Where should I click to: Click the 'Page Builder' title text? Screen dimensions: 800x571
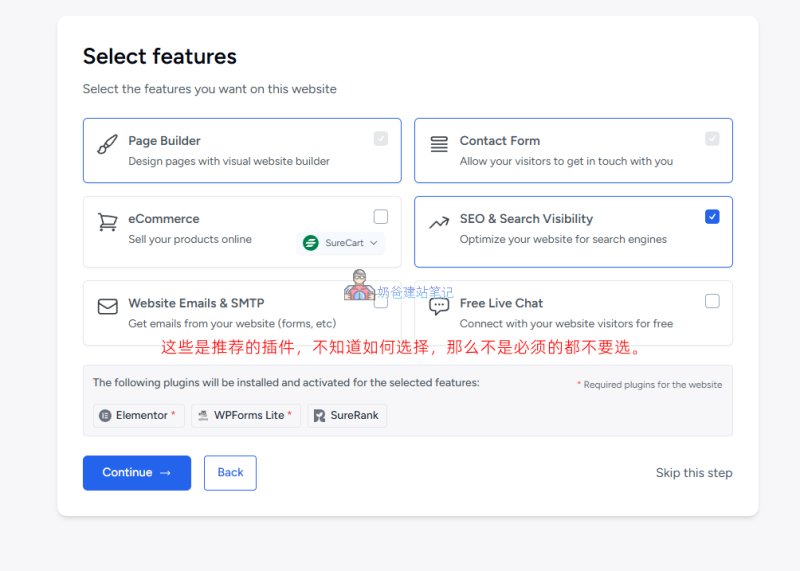pyautogui.click(x=164, y=141)
